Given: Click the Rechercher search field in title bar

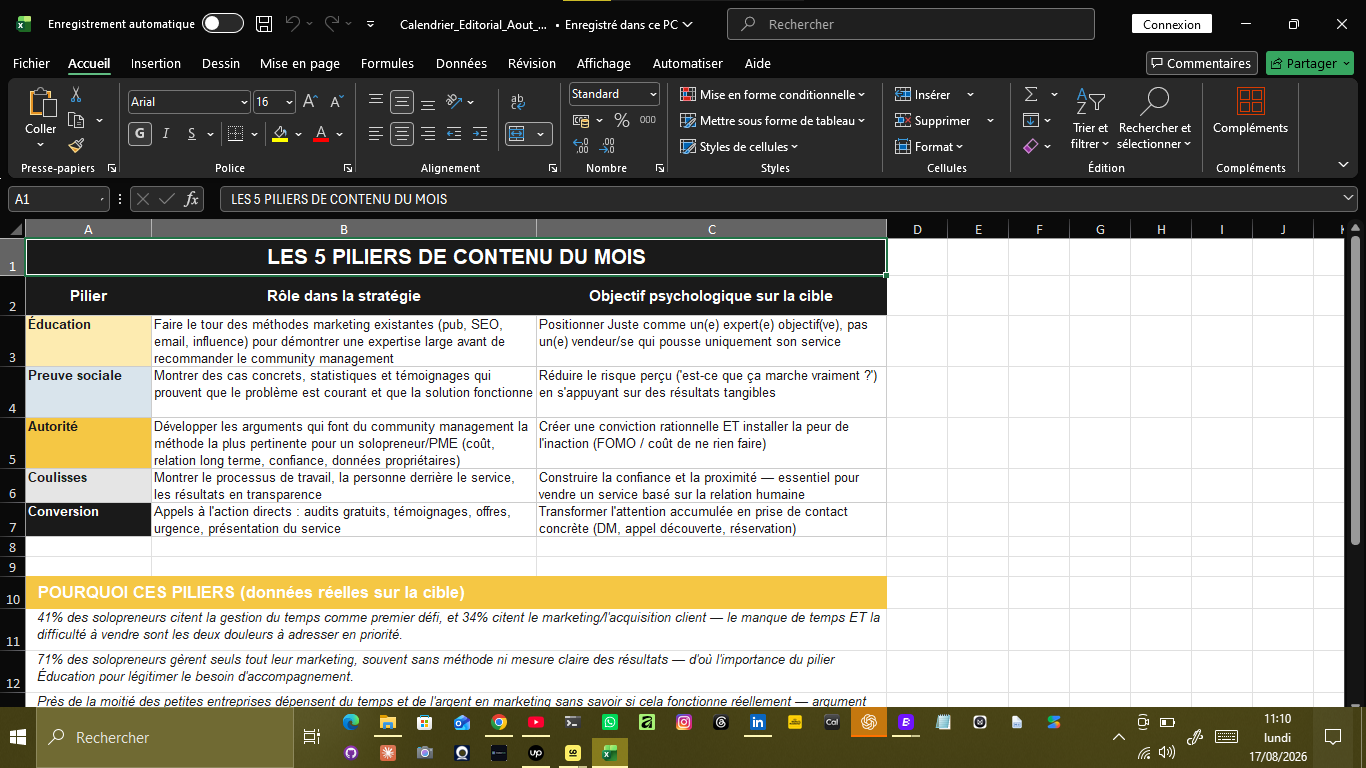Looking at the screenshot, I should pos(910,24).
